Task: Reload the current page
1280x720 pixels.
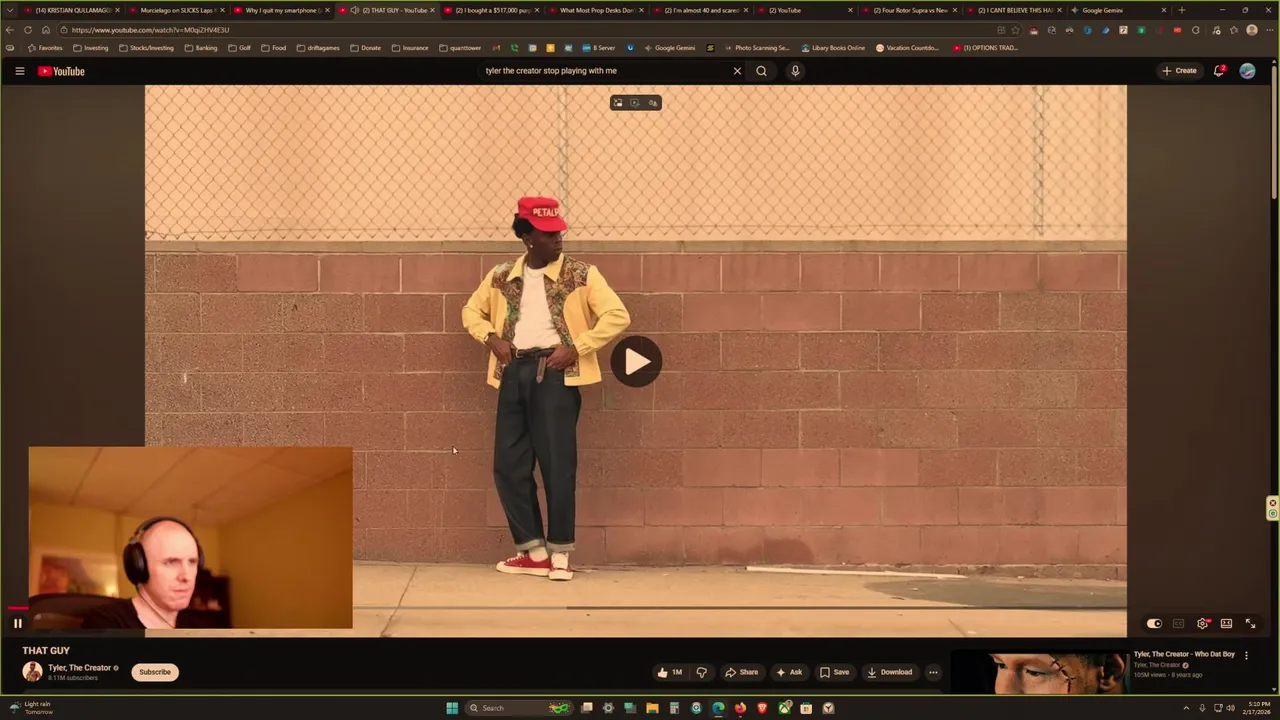Action: [28, 30]
